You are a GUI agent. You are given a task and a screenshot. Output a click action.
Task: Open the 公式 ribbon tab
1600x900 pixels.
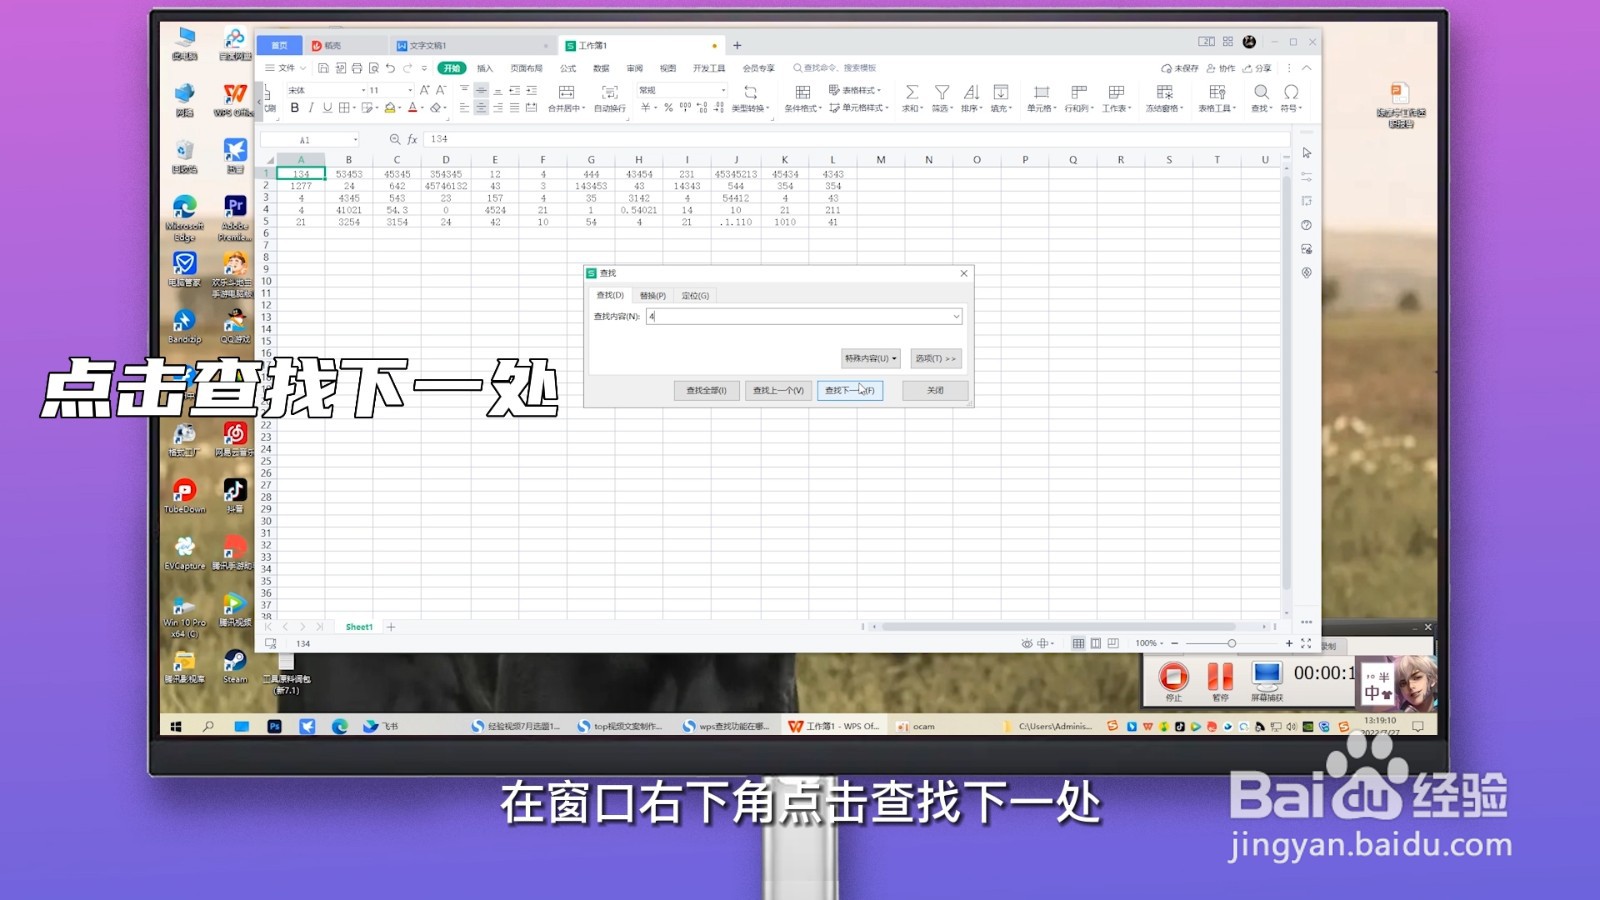point(568,68)
